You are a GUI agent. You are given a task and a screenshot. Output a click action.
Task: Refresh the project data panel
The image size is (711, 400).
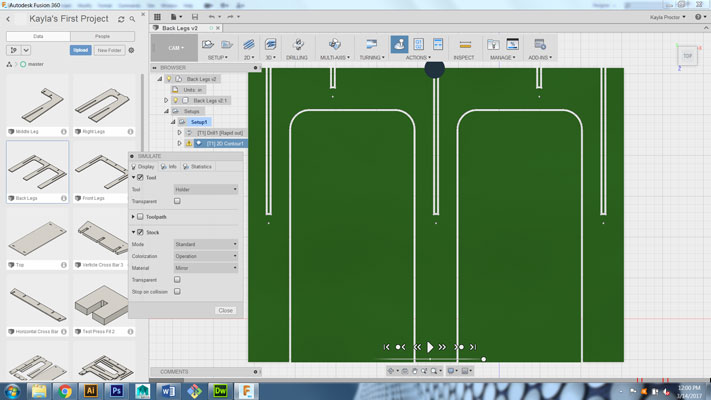coord(121,19)
